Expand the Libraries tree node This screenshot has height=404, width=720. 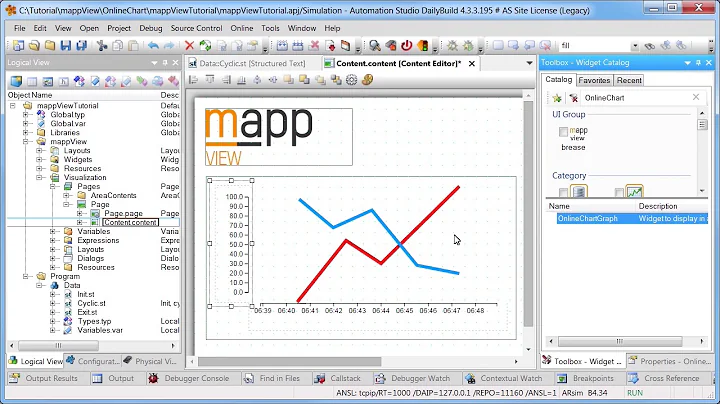click(x=26, y=133)
